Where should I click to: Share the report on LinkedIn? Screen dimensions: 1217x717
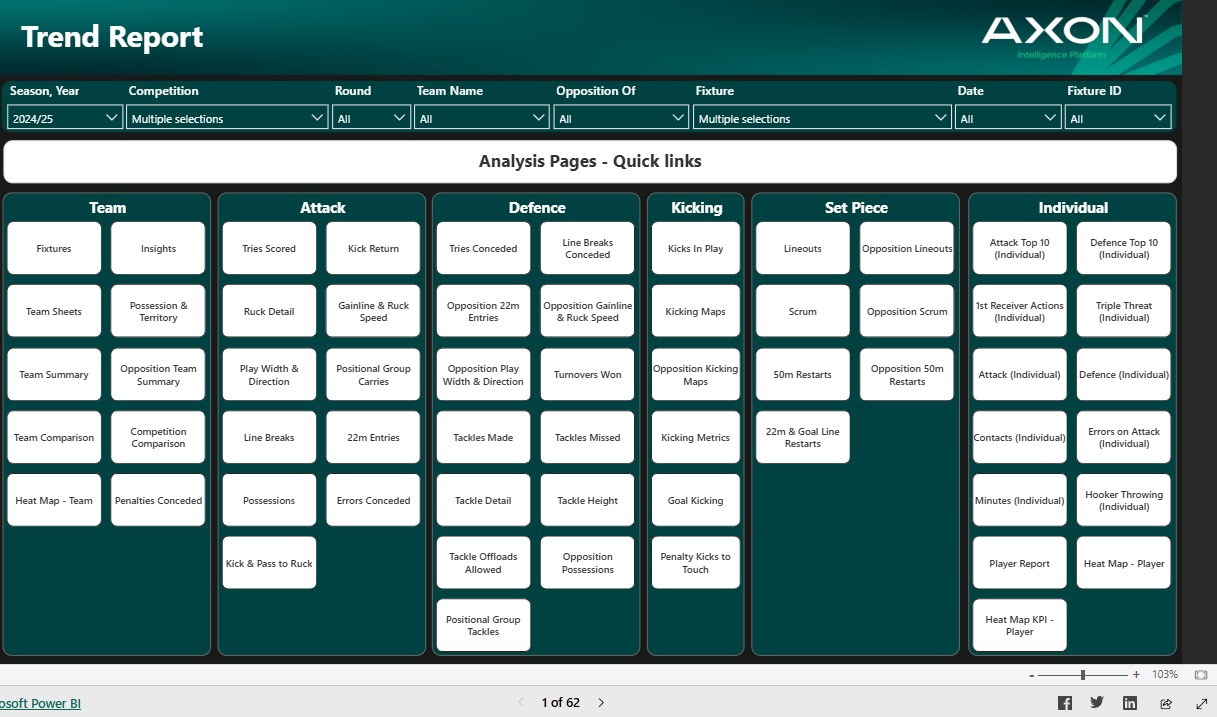coord(1130,702)
